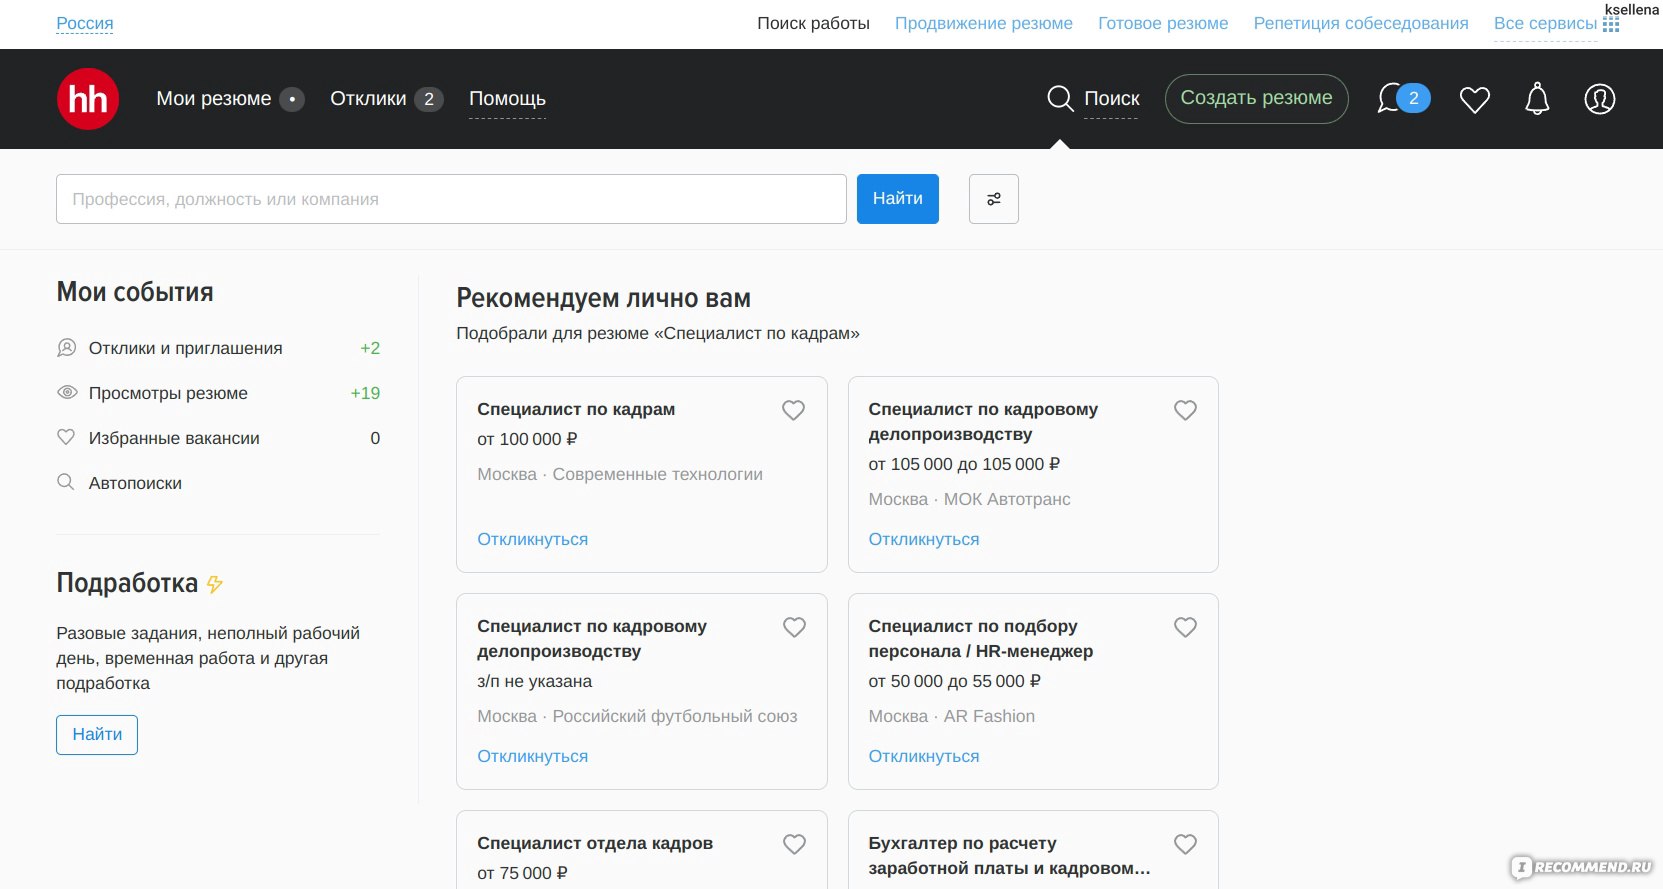
Task: Favorite the Российский футбольный союз vacancy
Action: tap(794, 627)
